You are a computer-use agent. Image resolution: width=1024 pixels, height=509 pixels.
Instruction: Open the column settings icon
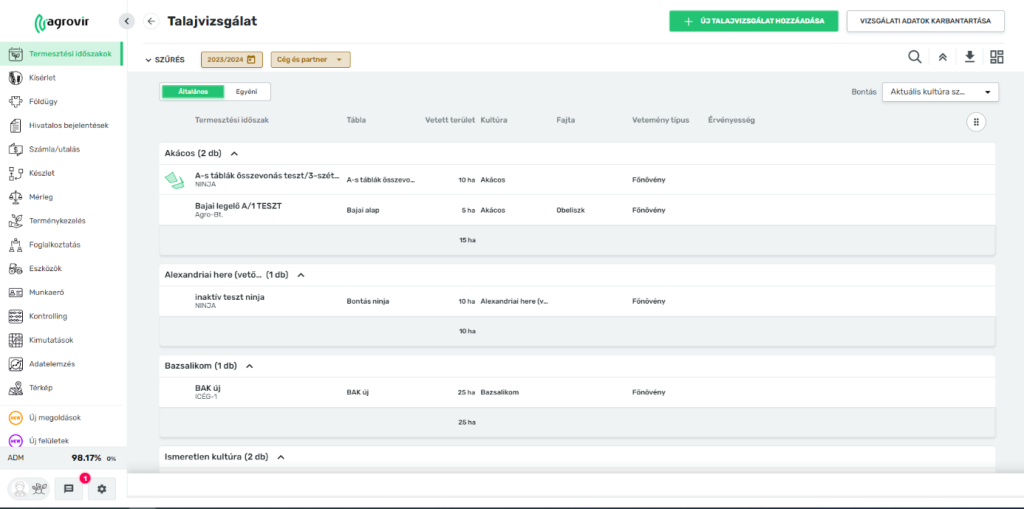(976, 121)
